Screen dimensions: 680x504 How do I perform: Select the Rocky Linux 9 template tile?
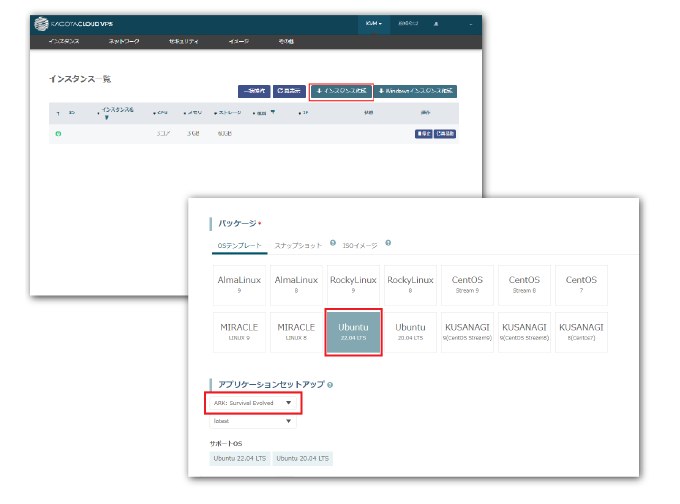coord(352,284)
